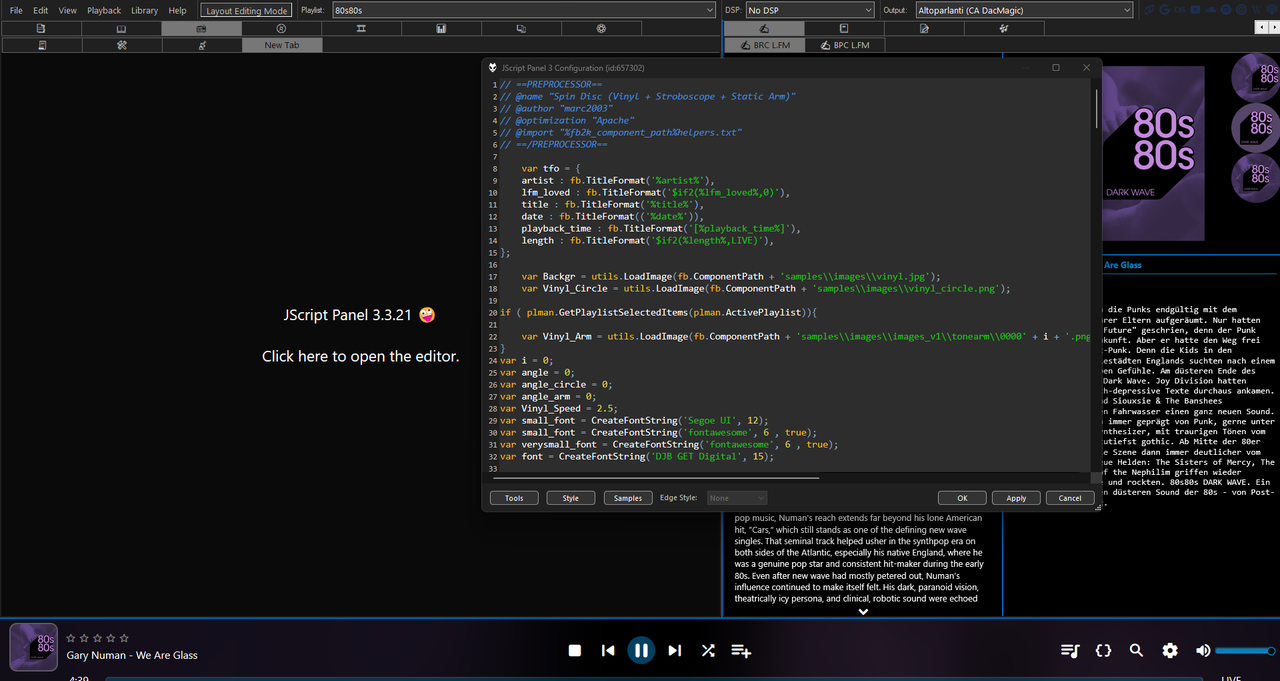
Task: Select the square page icon tab in right panel
Action: pyautogui.click(x=844, y=29)
